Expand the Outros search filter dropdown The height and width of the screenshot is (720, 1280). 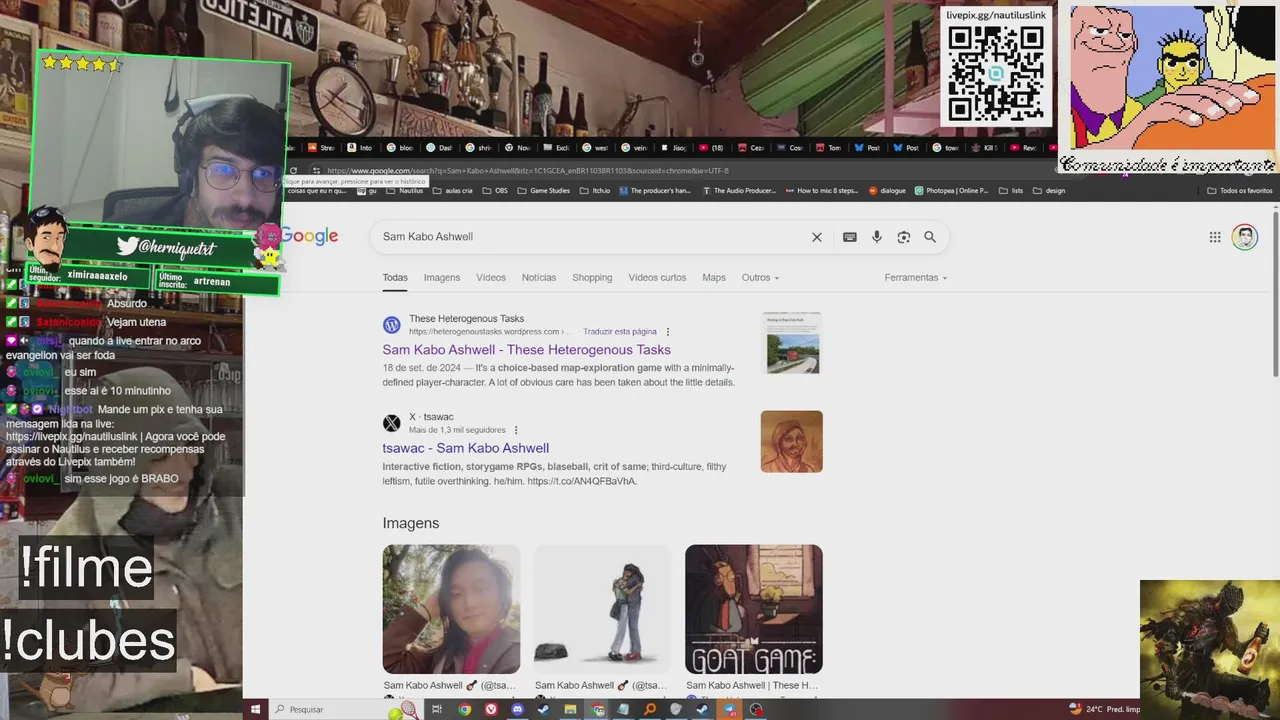point(760,278)
